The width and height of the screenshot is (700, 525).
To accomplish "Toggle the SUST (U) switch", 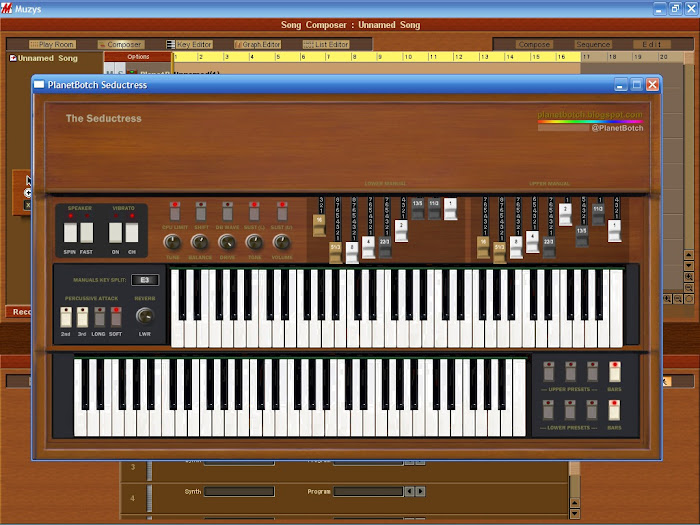I will point(282,211).
